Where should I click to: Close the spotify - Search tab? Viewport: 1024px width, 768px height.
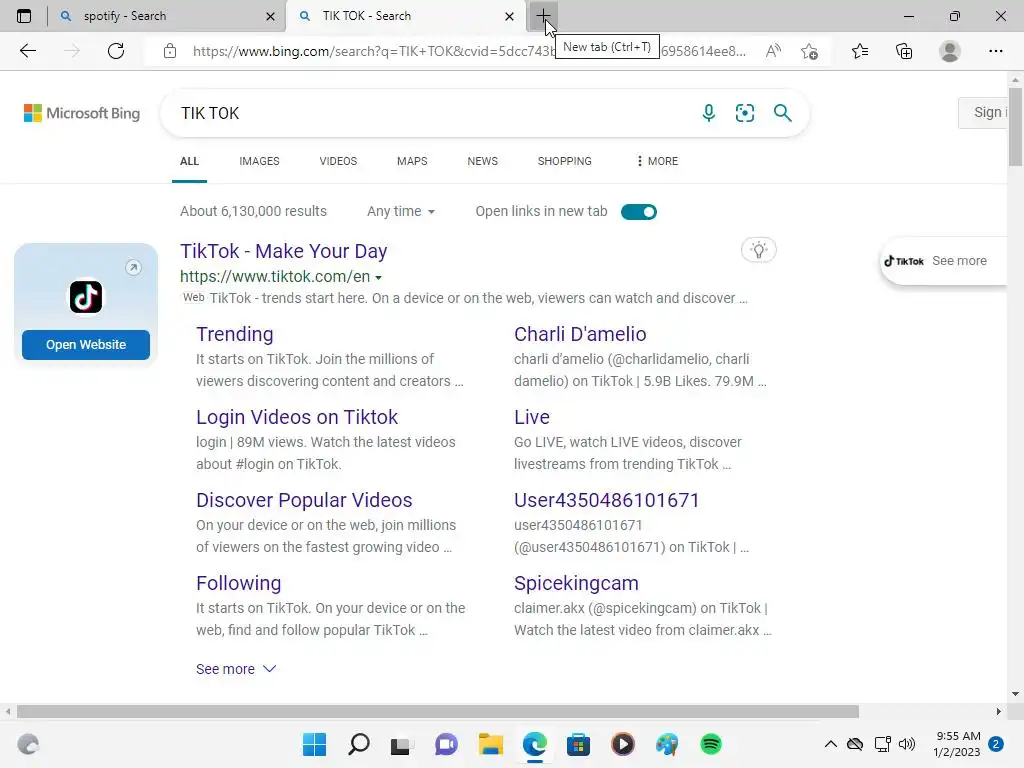point(270,16)
